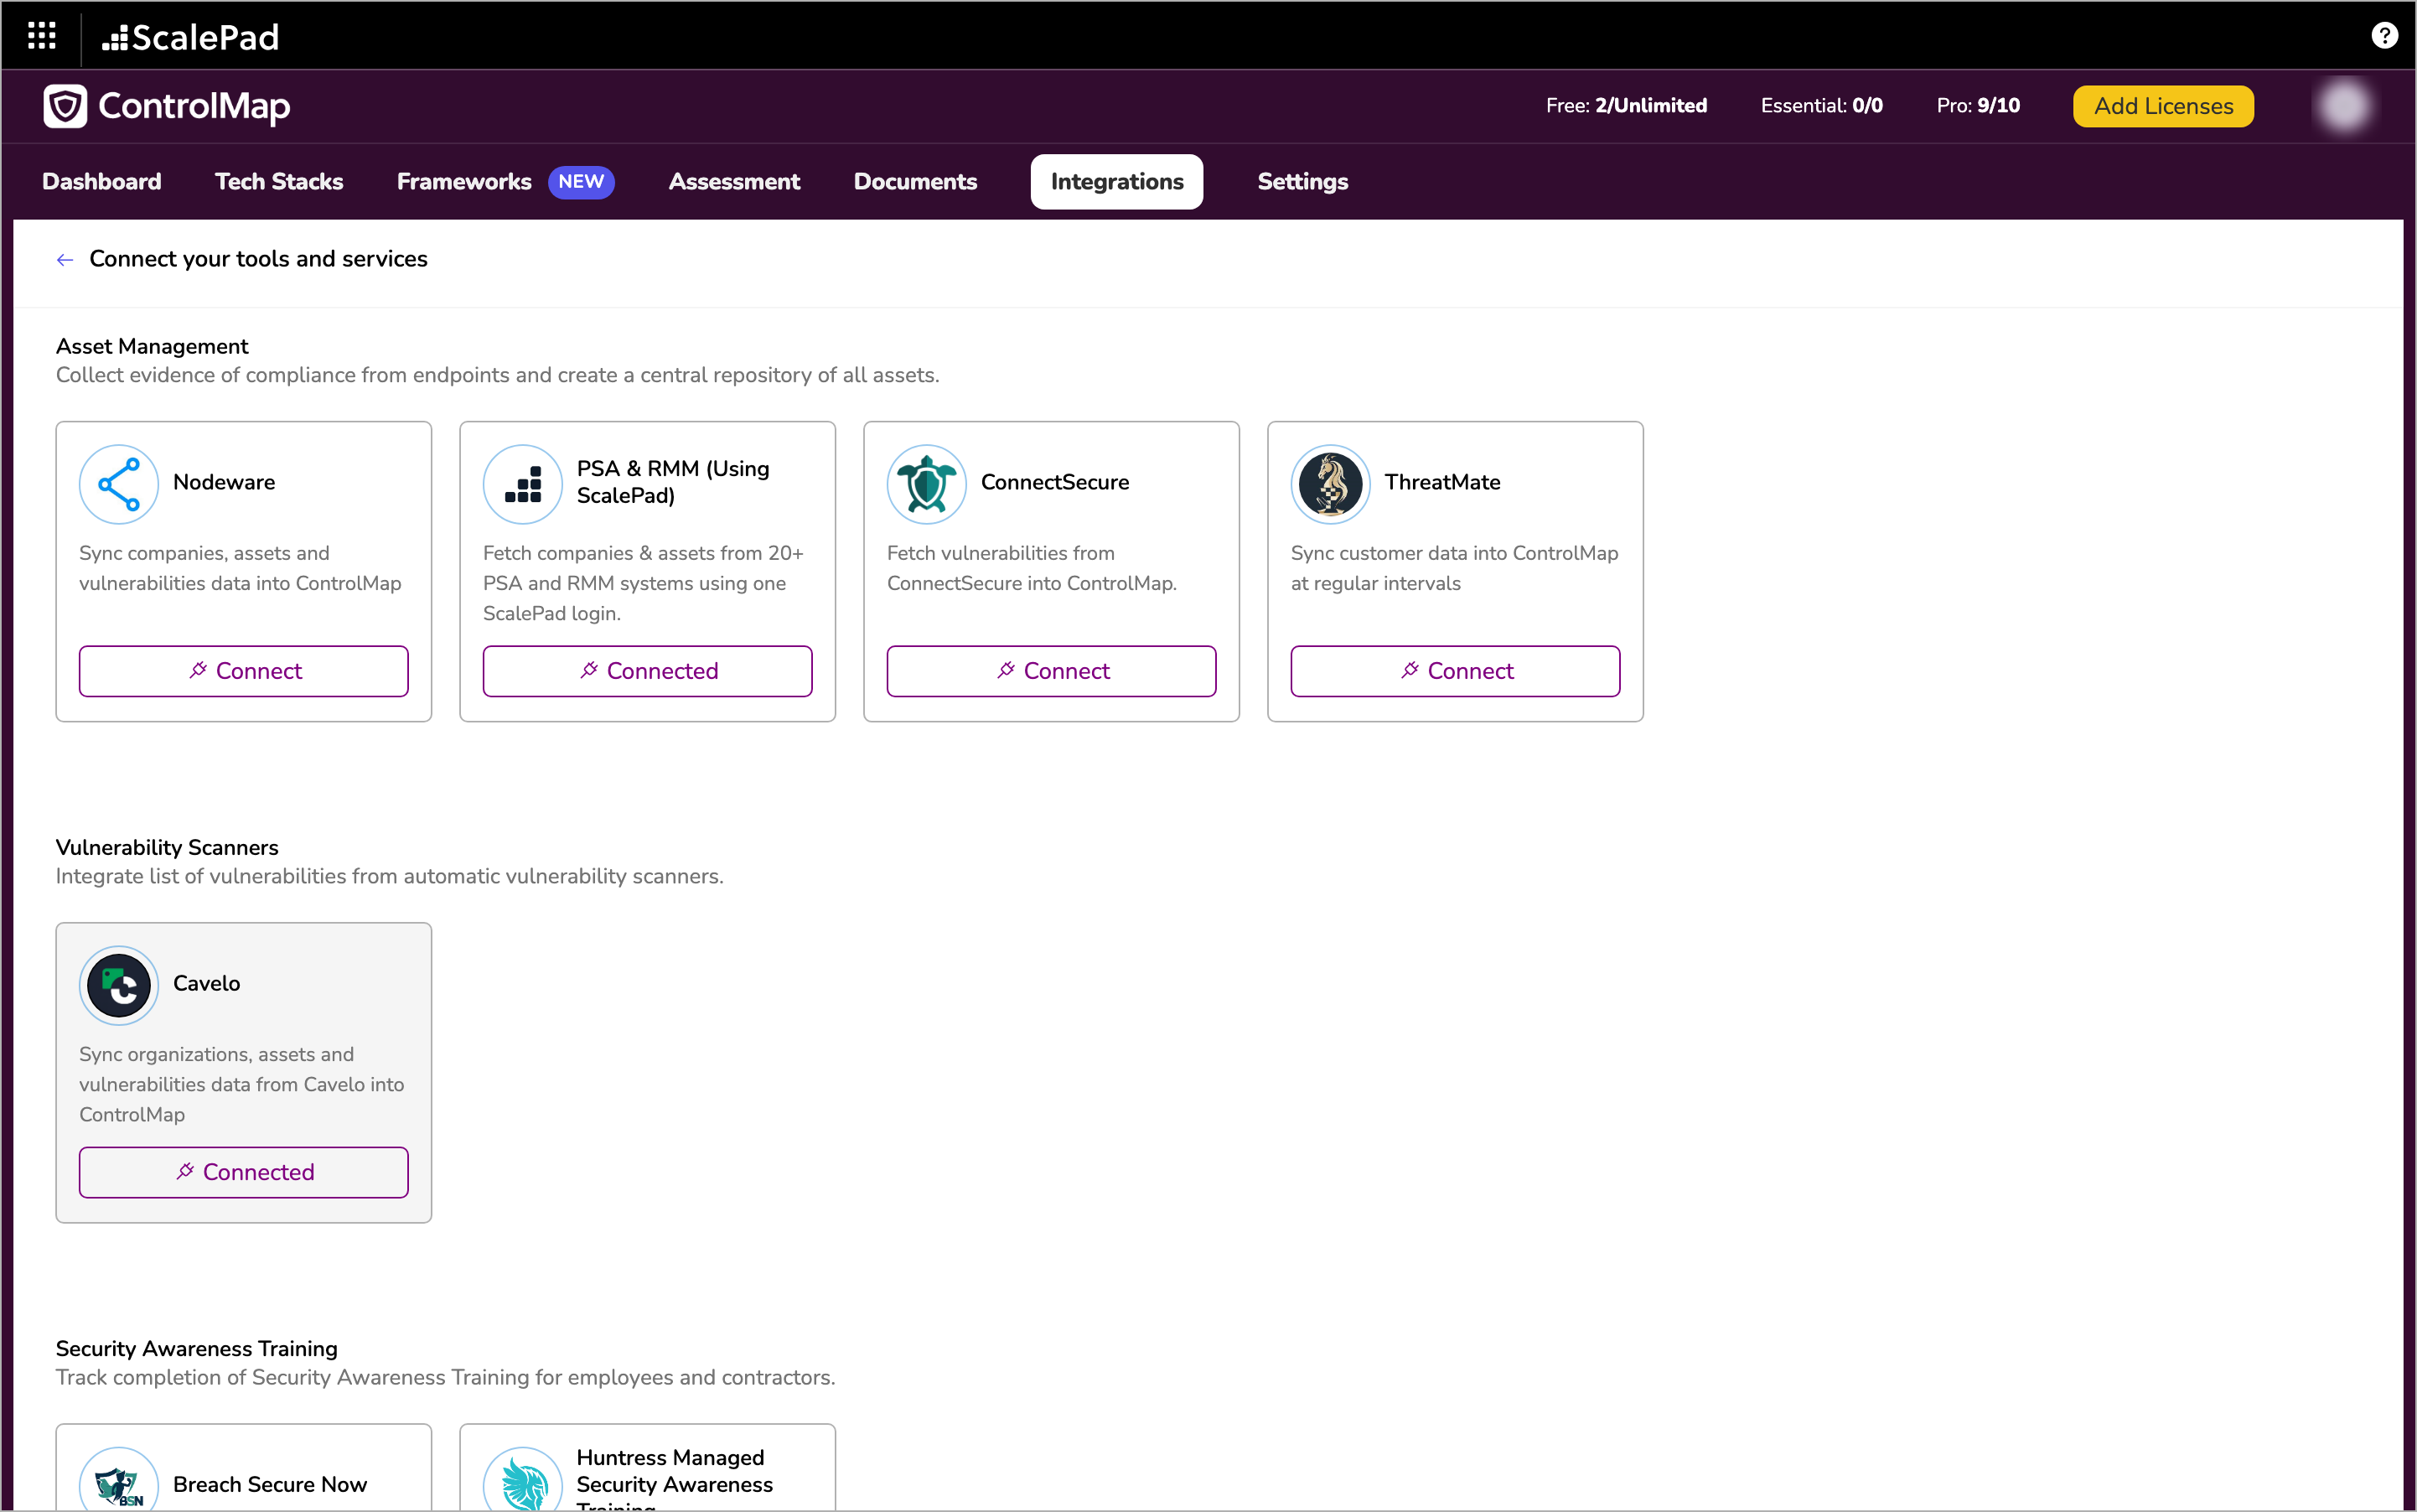Click the ControlMap shield logo
This screenshot has width=2417, height=1512.
[65, 106]
